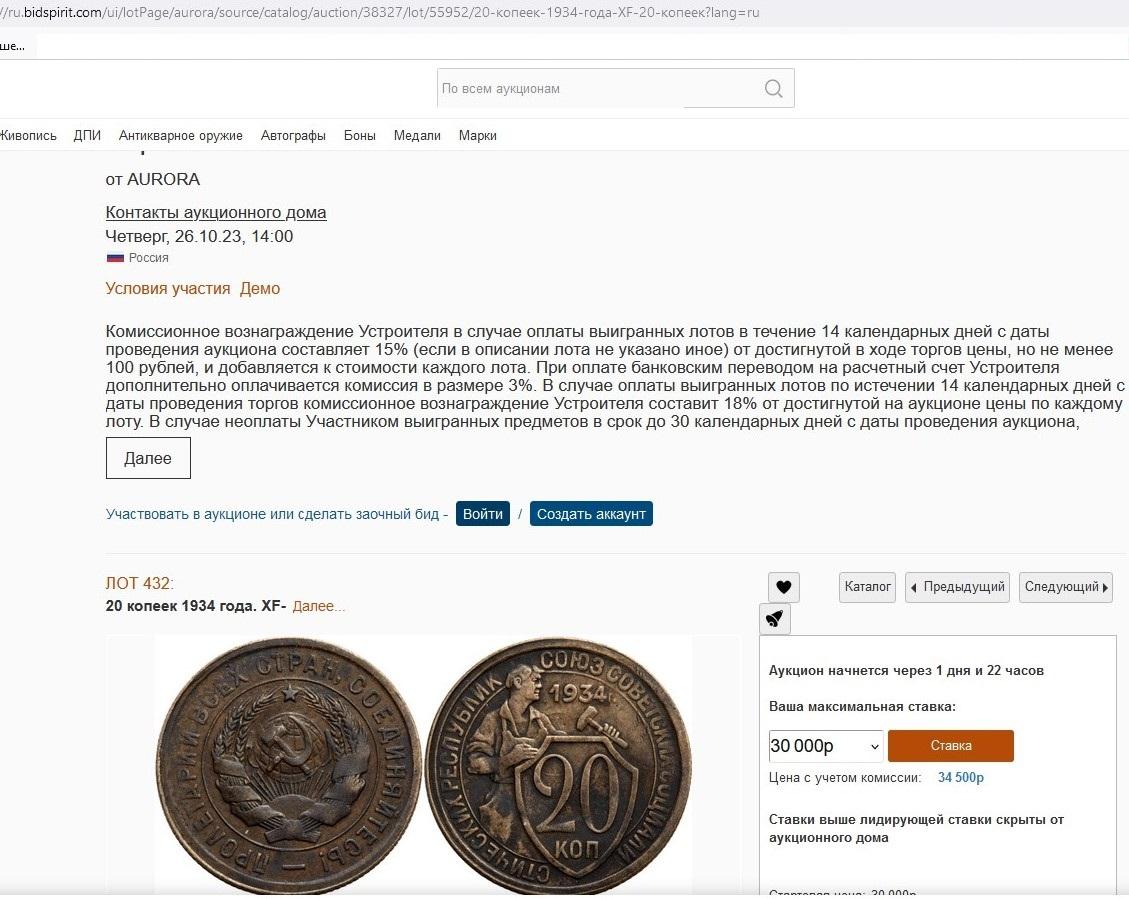This screenshot has height=899, width=1129.
Task: Select the Марки menu item
Action: pos(477,135)
